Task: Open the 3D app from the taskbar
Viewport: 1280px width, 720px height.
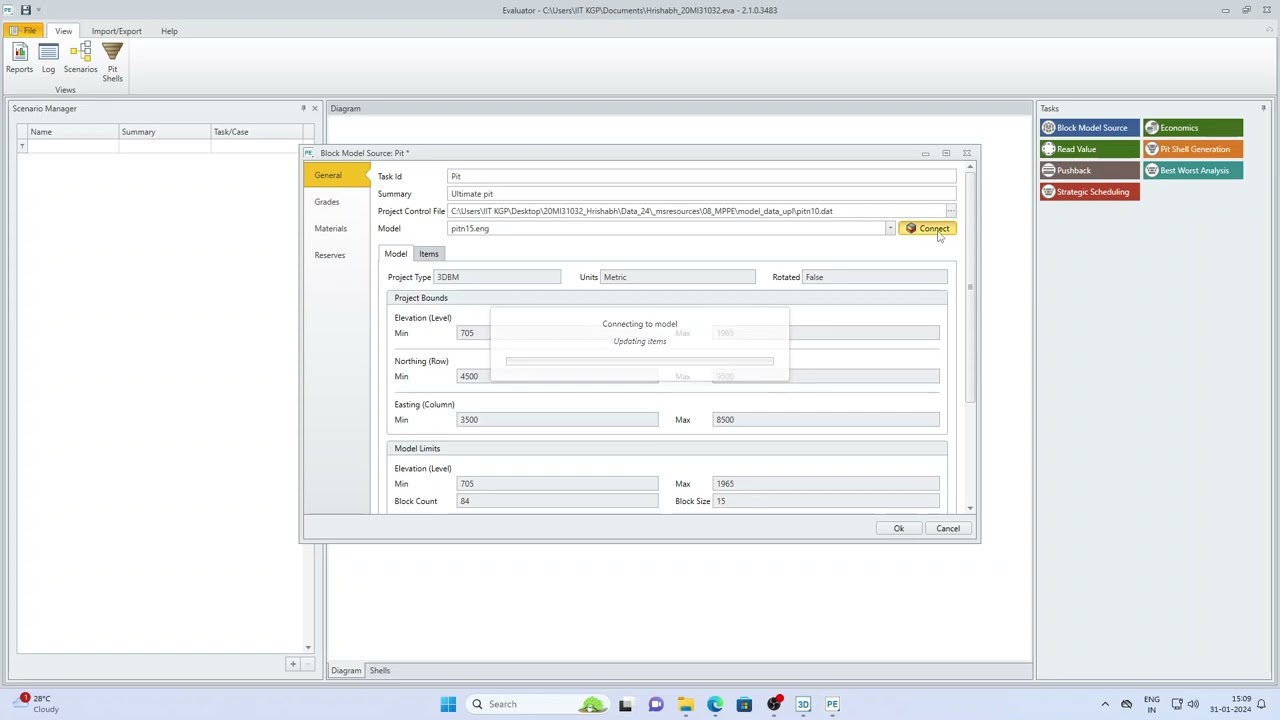Action: pos(803,704)
